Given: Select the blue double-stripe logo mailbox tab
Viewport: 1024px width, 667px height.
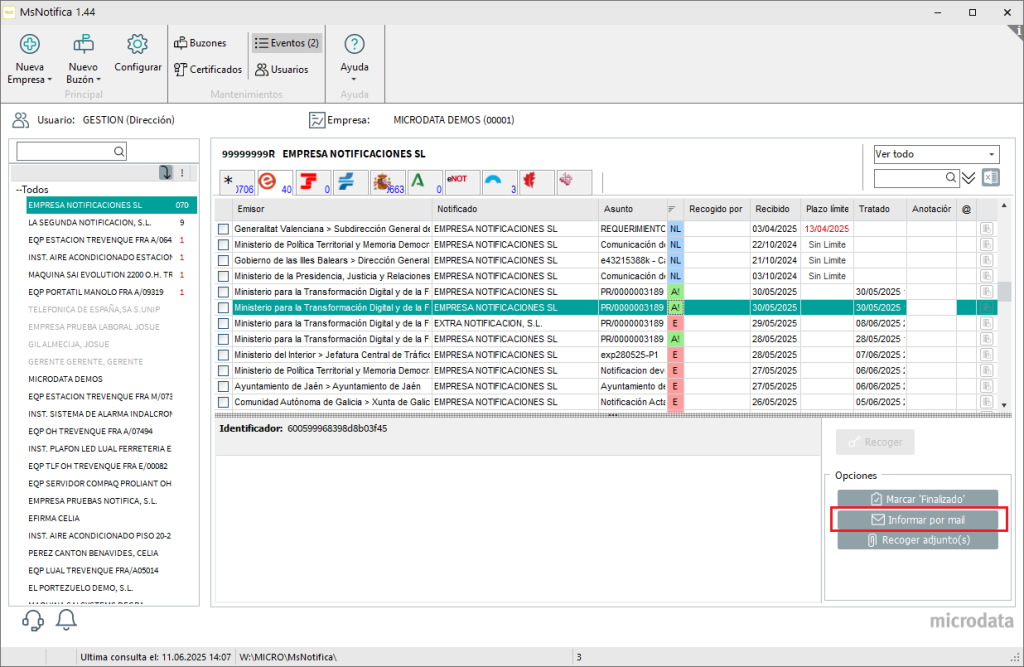Looking at the screenshot, I should (350, 183).
